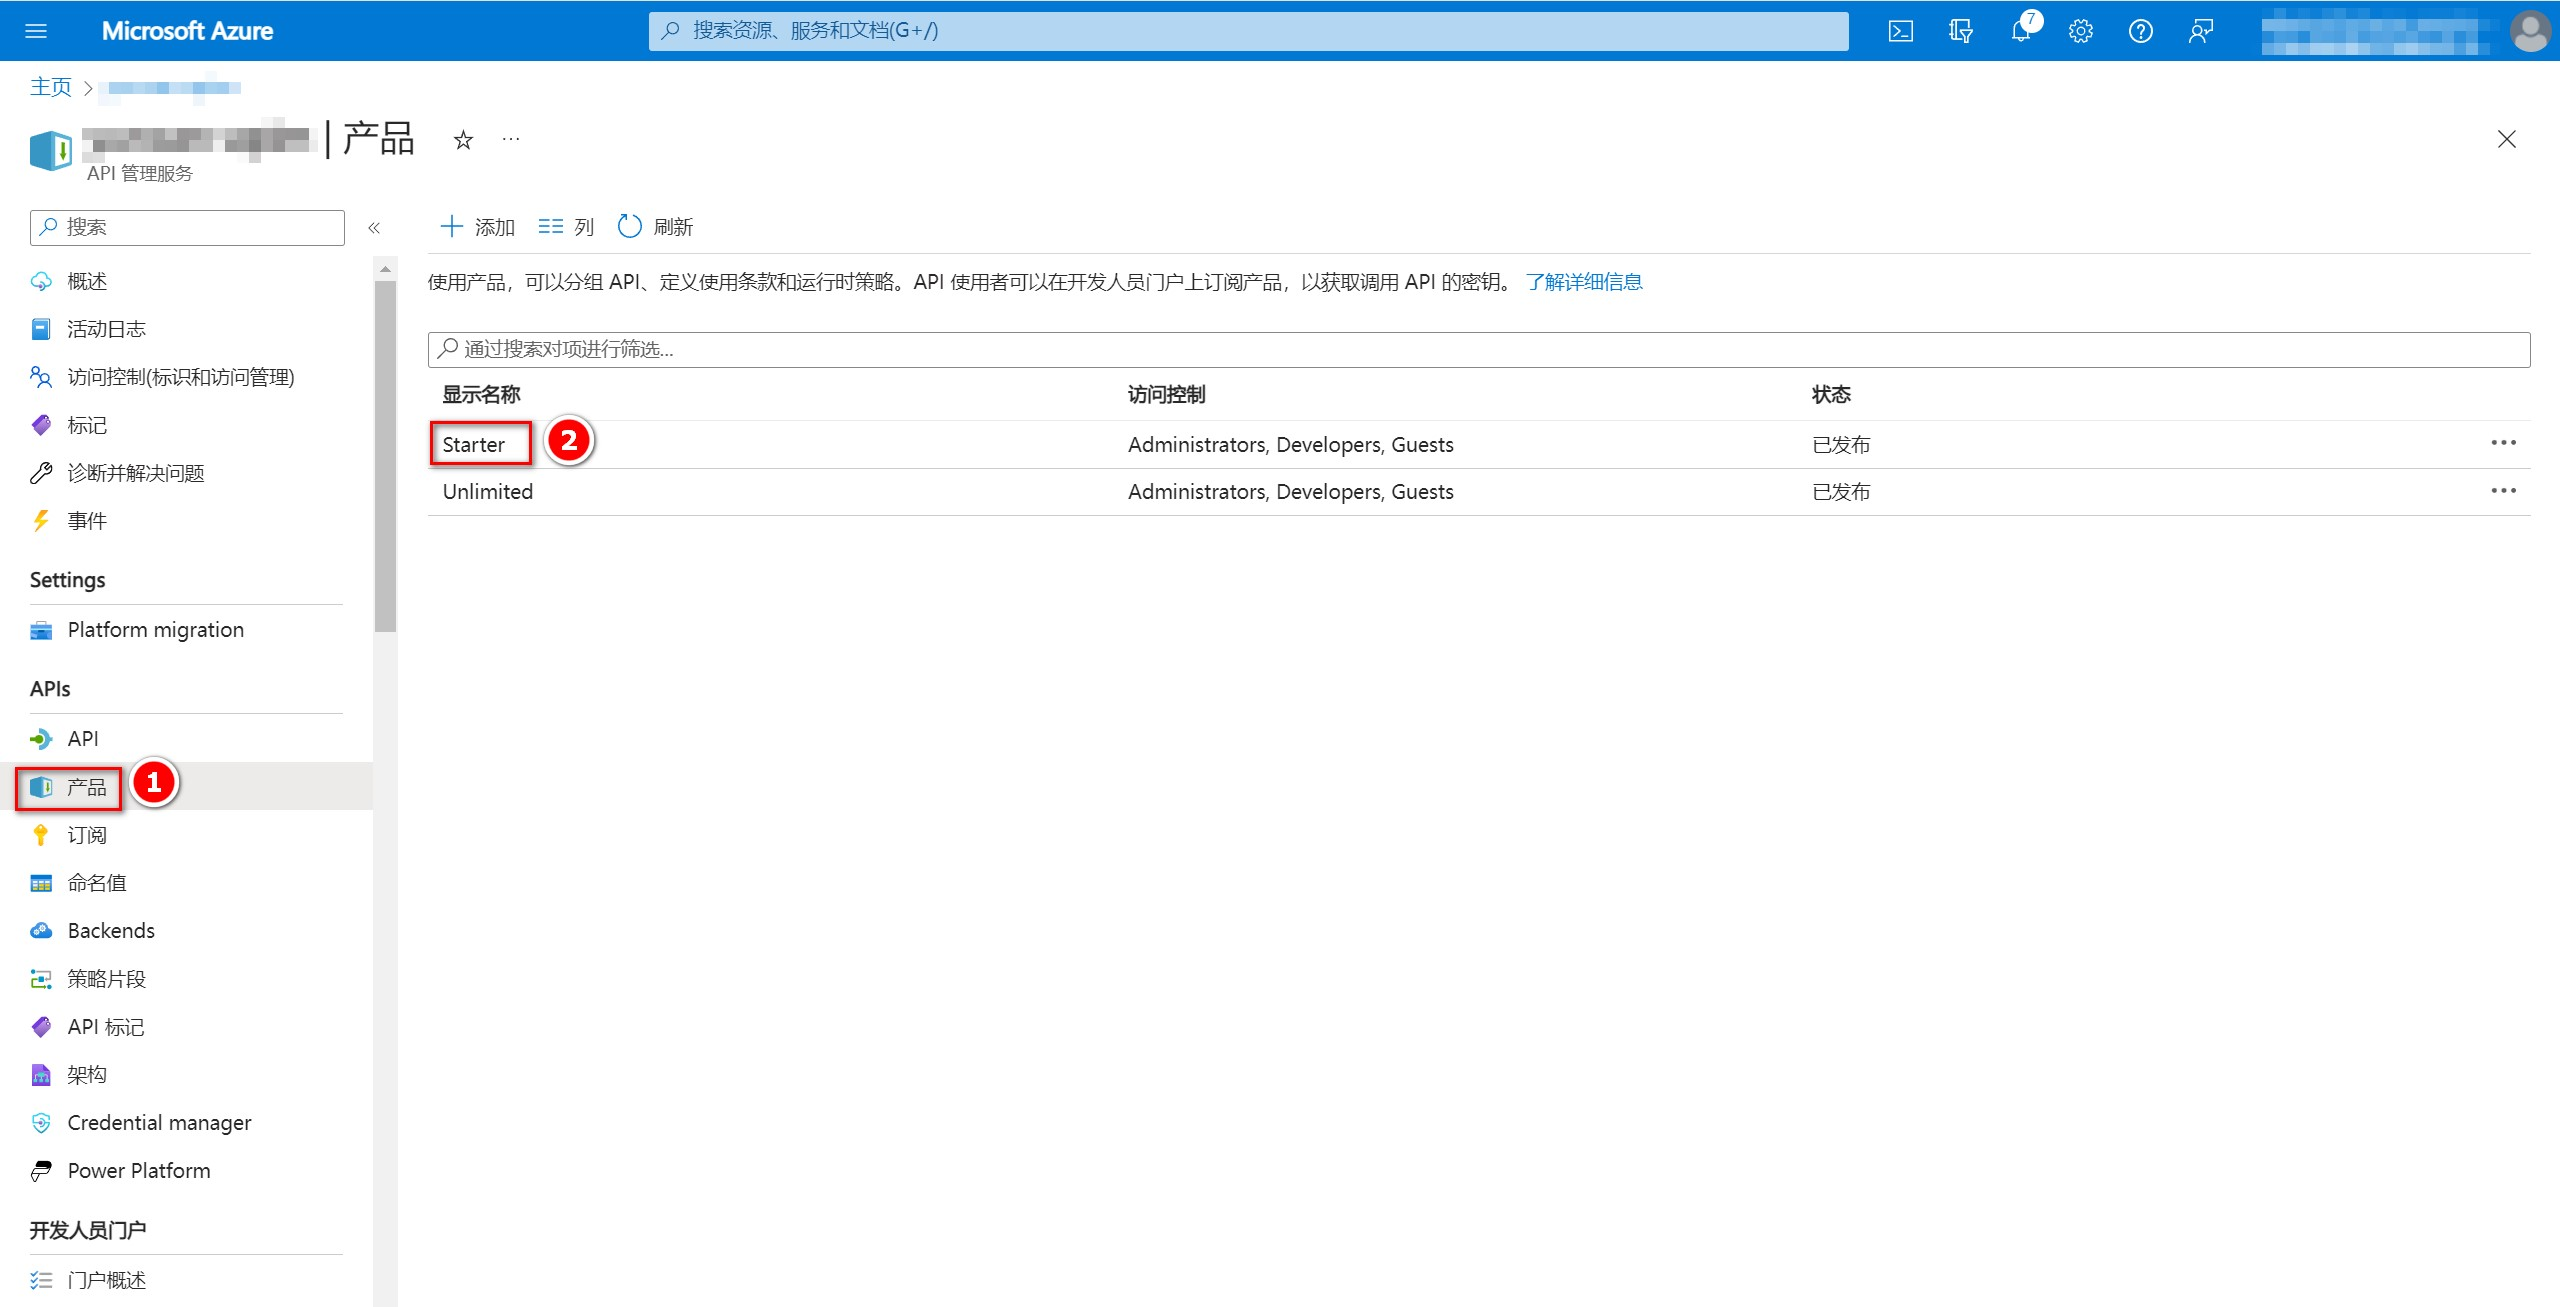
Task: Click 添加 to add a product
Action: (x=478, y=227)
